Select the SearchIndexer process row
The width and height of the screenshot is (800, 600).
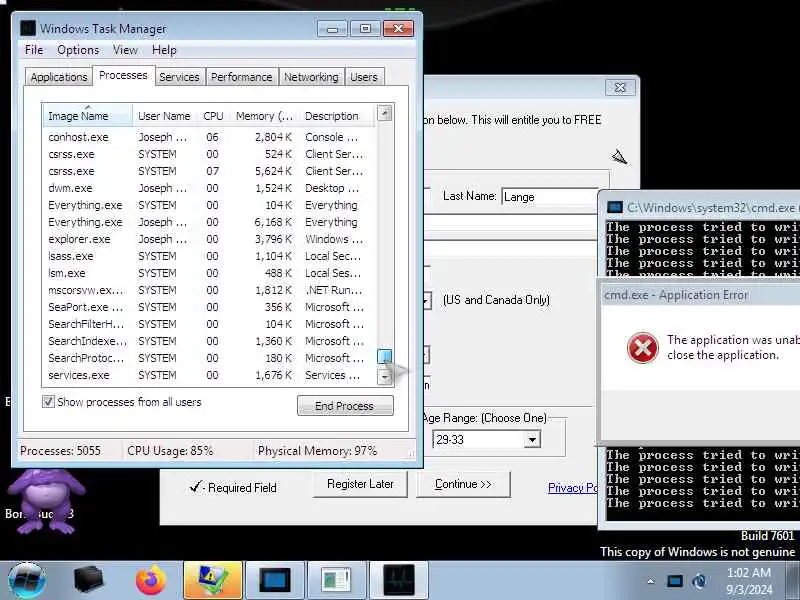coord(209,341)
